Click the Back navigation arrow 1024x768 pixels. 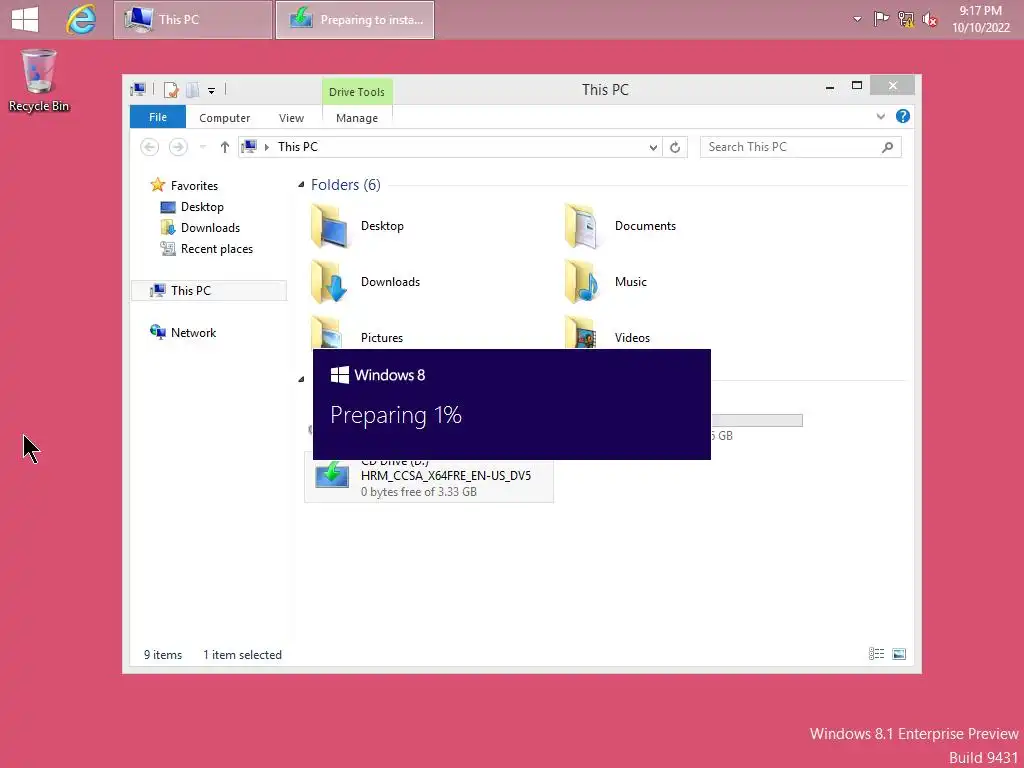(150, 147)
